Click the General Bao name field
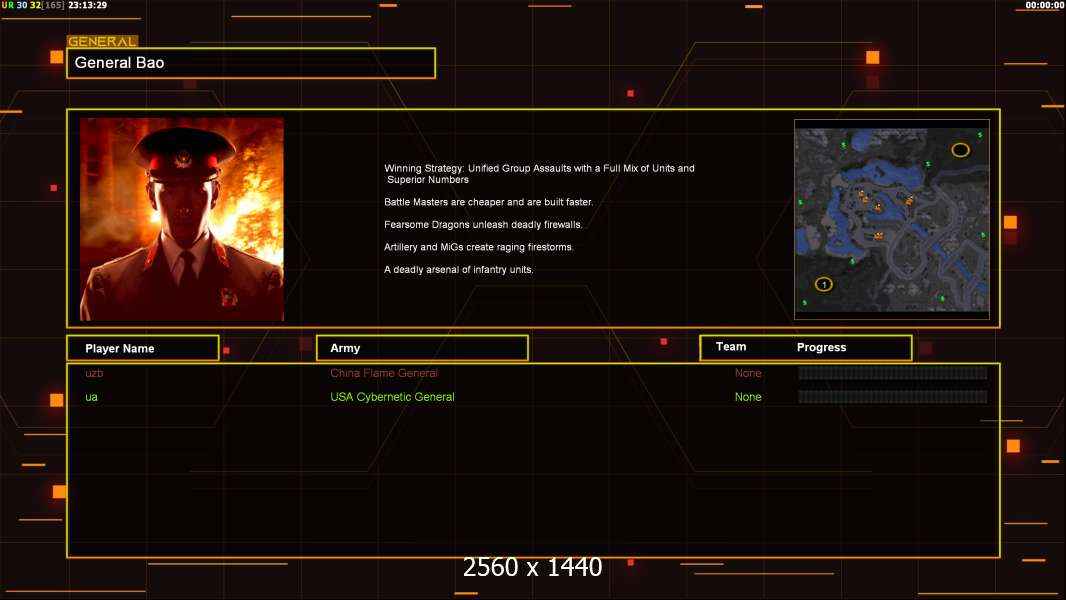1066x600 pixels. pos(251,63)
